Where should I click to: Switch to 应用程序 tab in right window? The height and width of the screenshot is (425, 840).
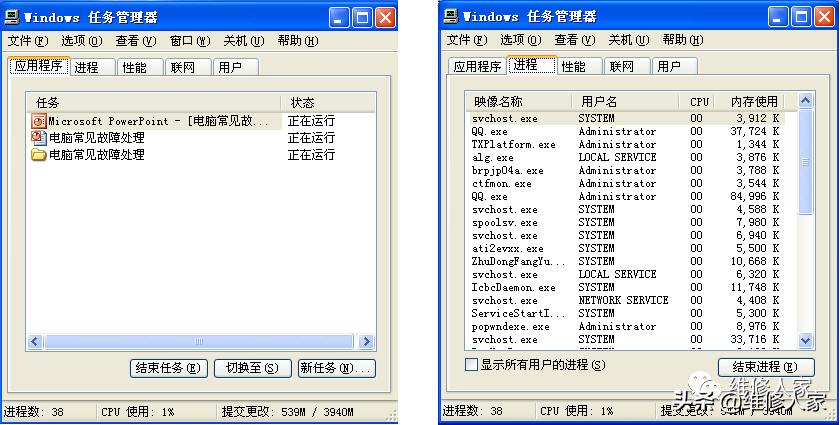(476, 66)
